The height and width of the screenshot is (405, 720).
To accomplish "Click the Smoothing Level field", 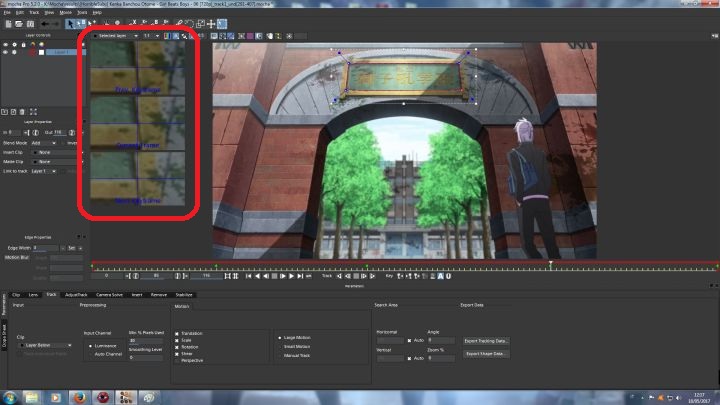I will tap(146, 357).
